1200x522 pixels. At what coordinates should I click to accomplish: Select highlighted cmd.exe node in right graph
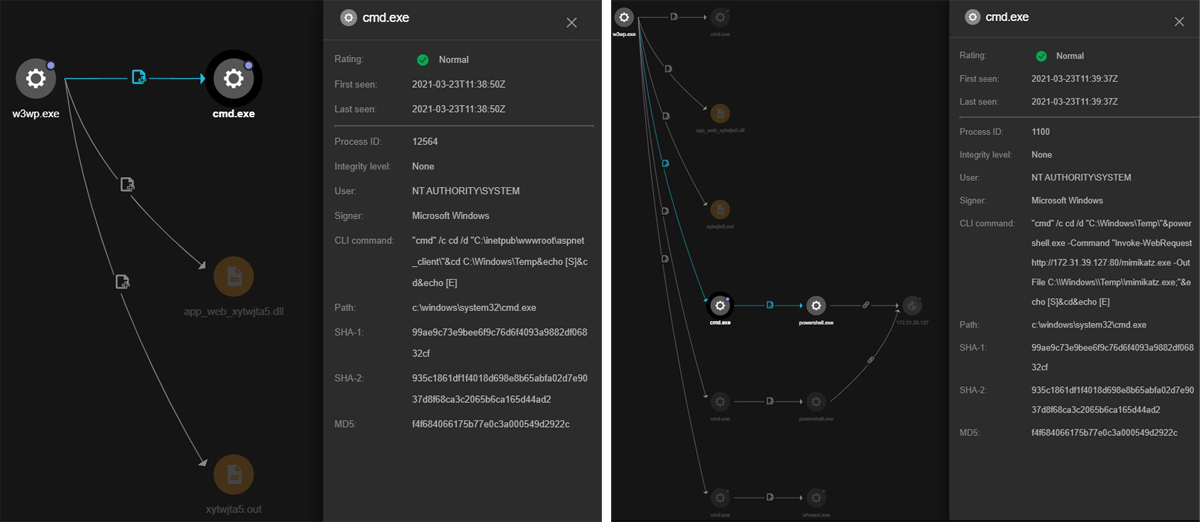[719, 306]
